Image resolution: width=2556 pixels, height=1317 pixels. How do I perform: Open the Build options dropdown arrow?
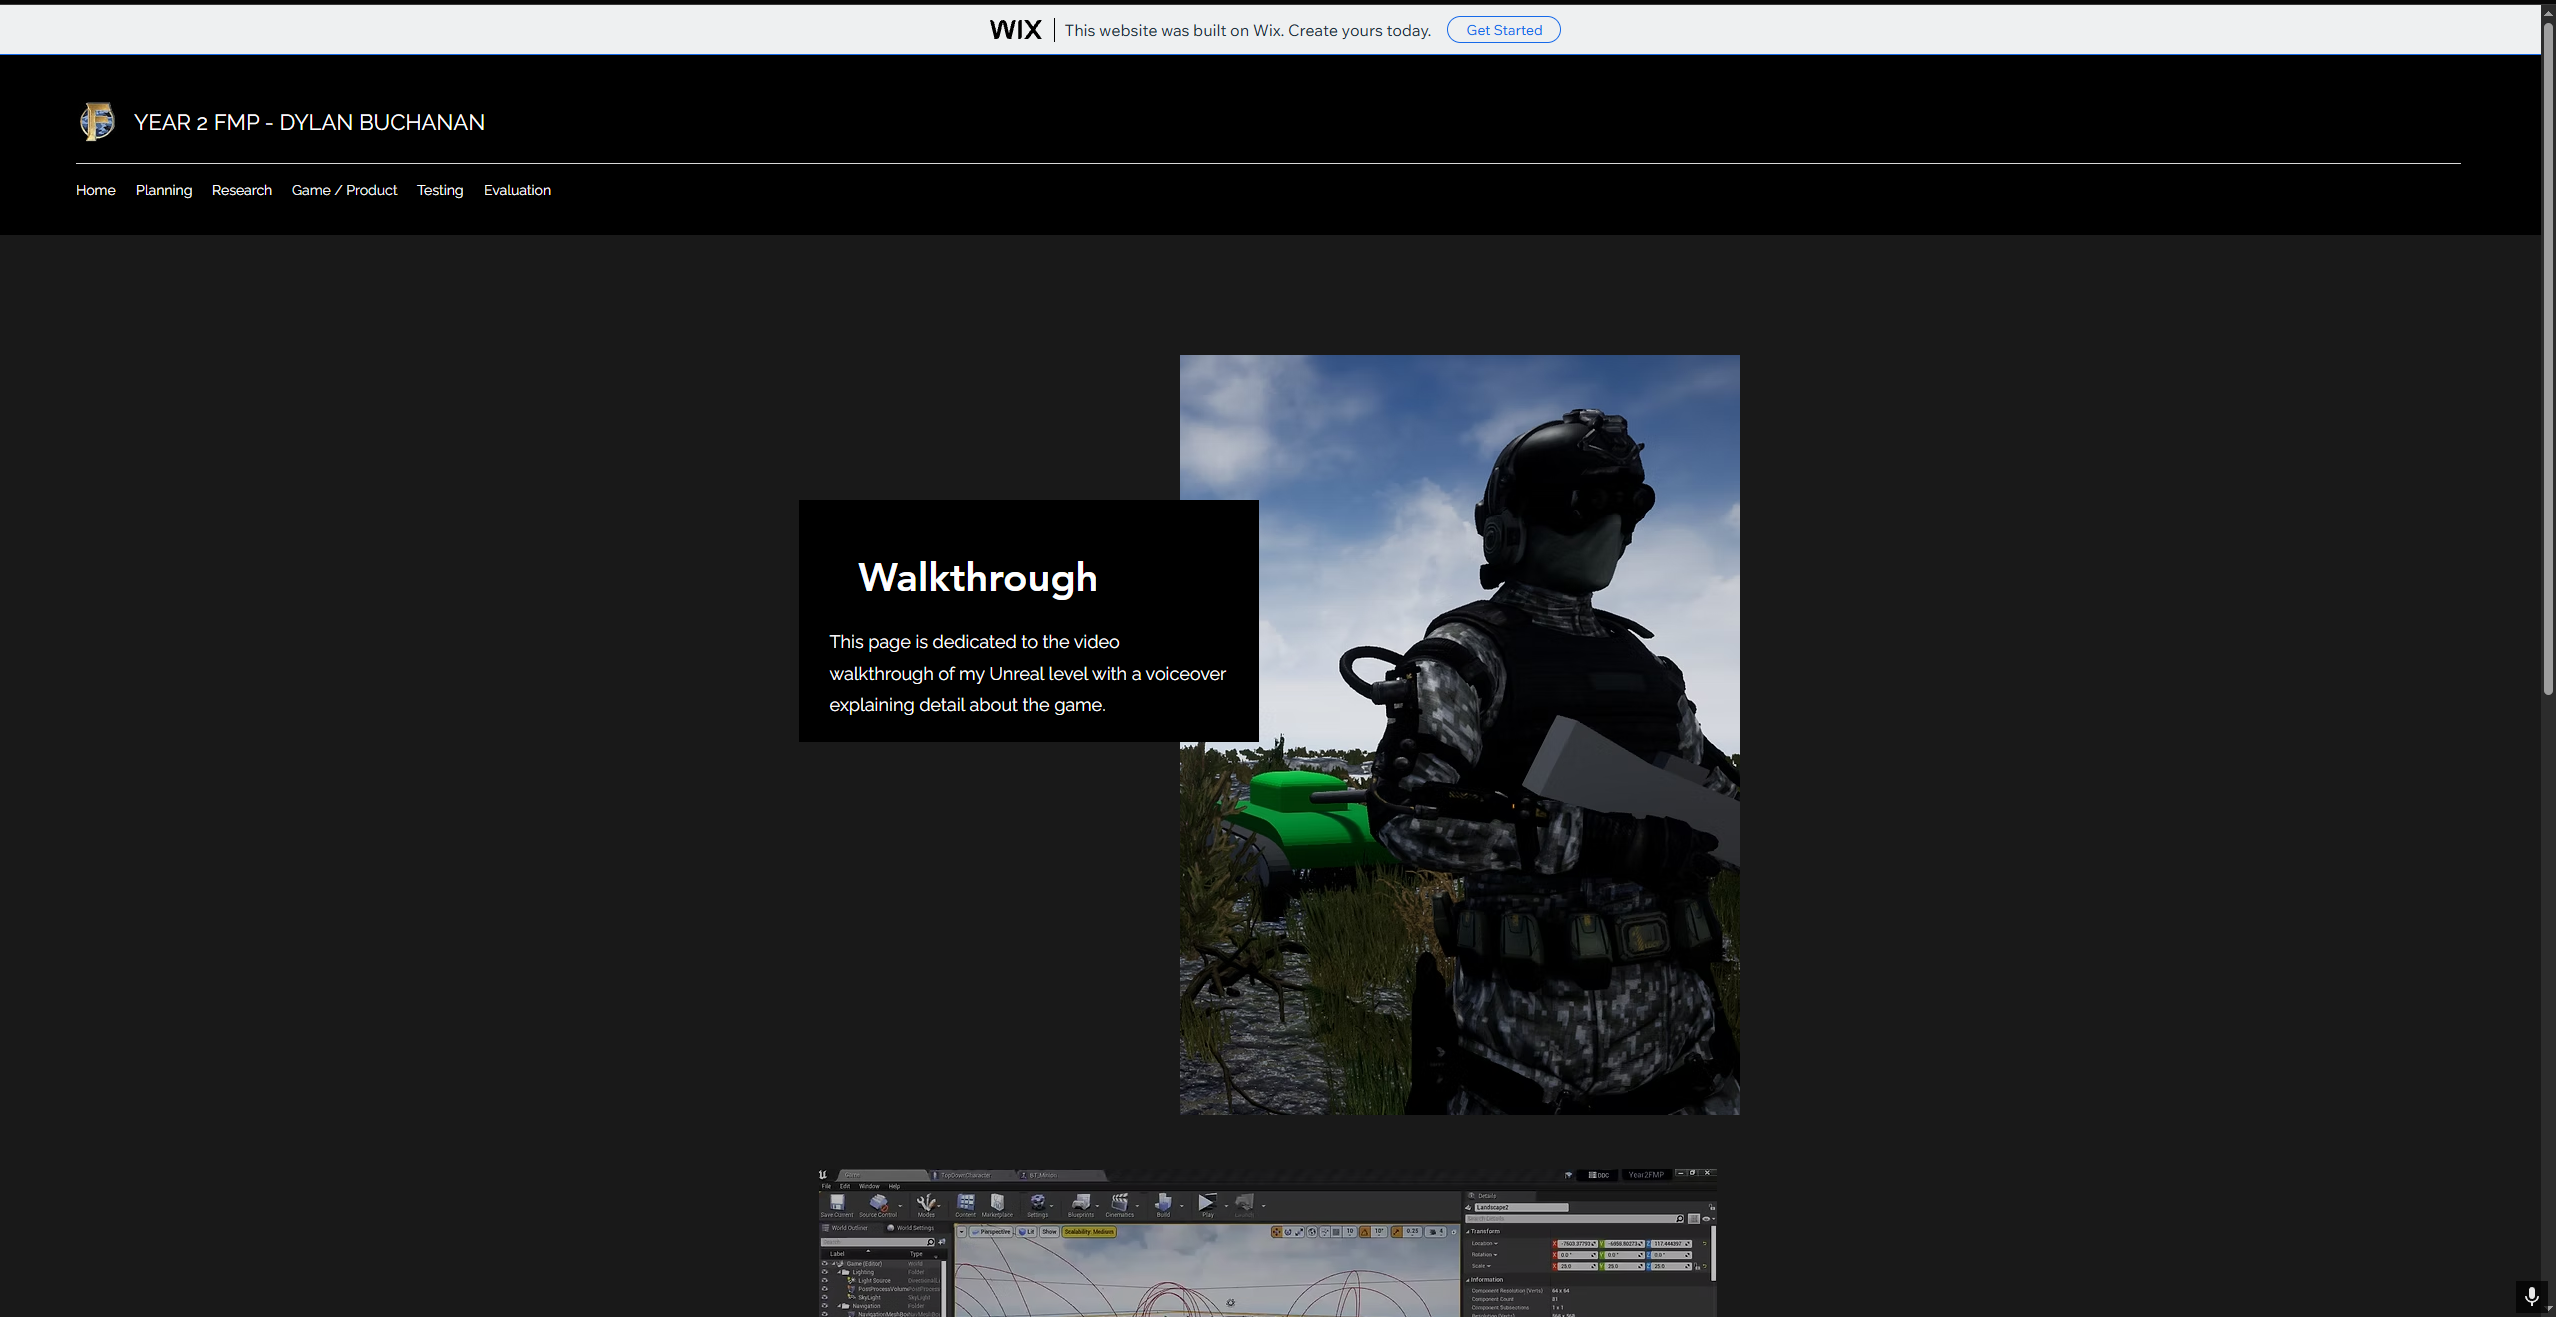(1182, 1205)
